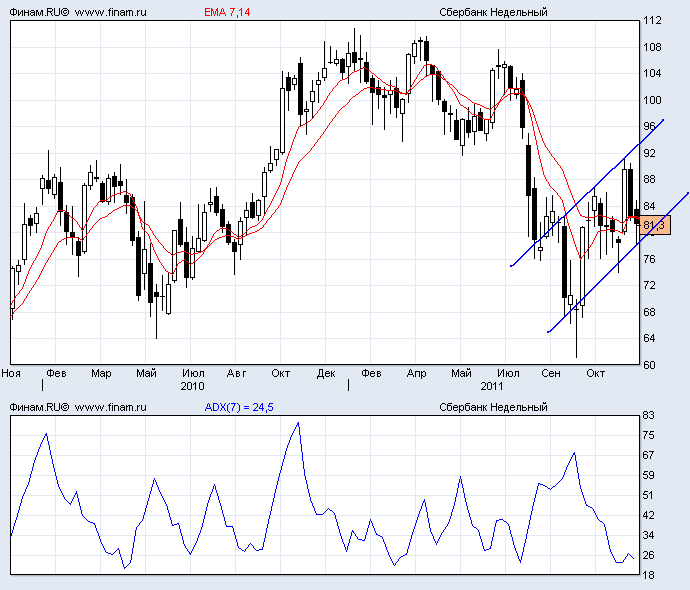The height and width of the screenshot is (590, 690).
Task: Open www.finam.ru text above the ADX chart
Action: click(x=110, y=407)
